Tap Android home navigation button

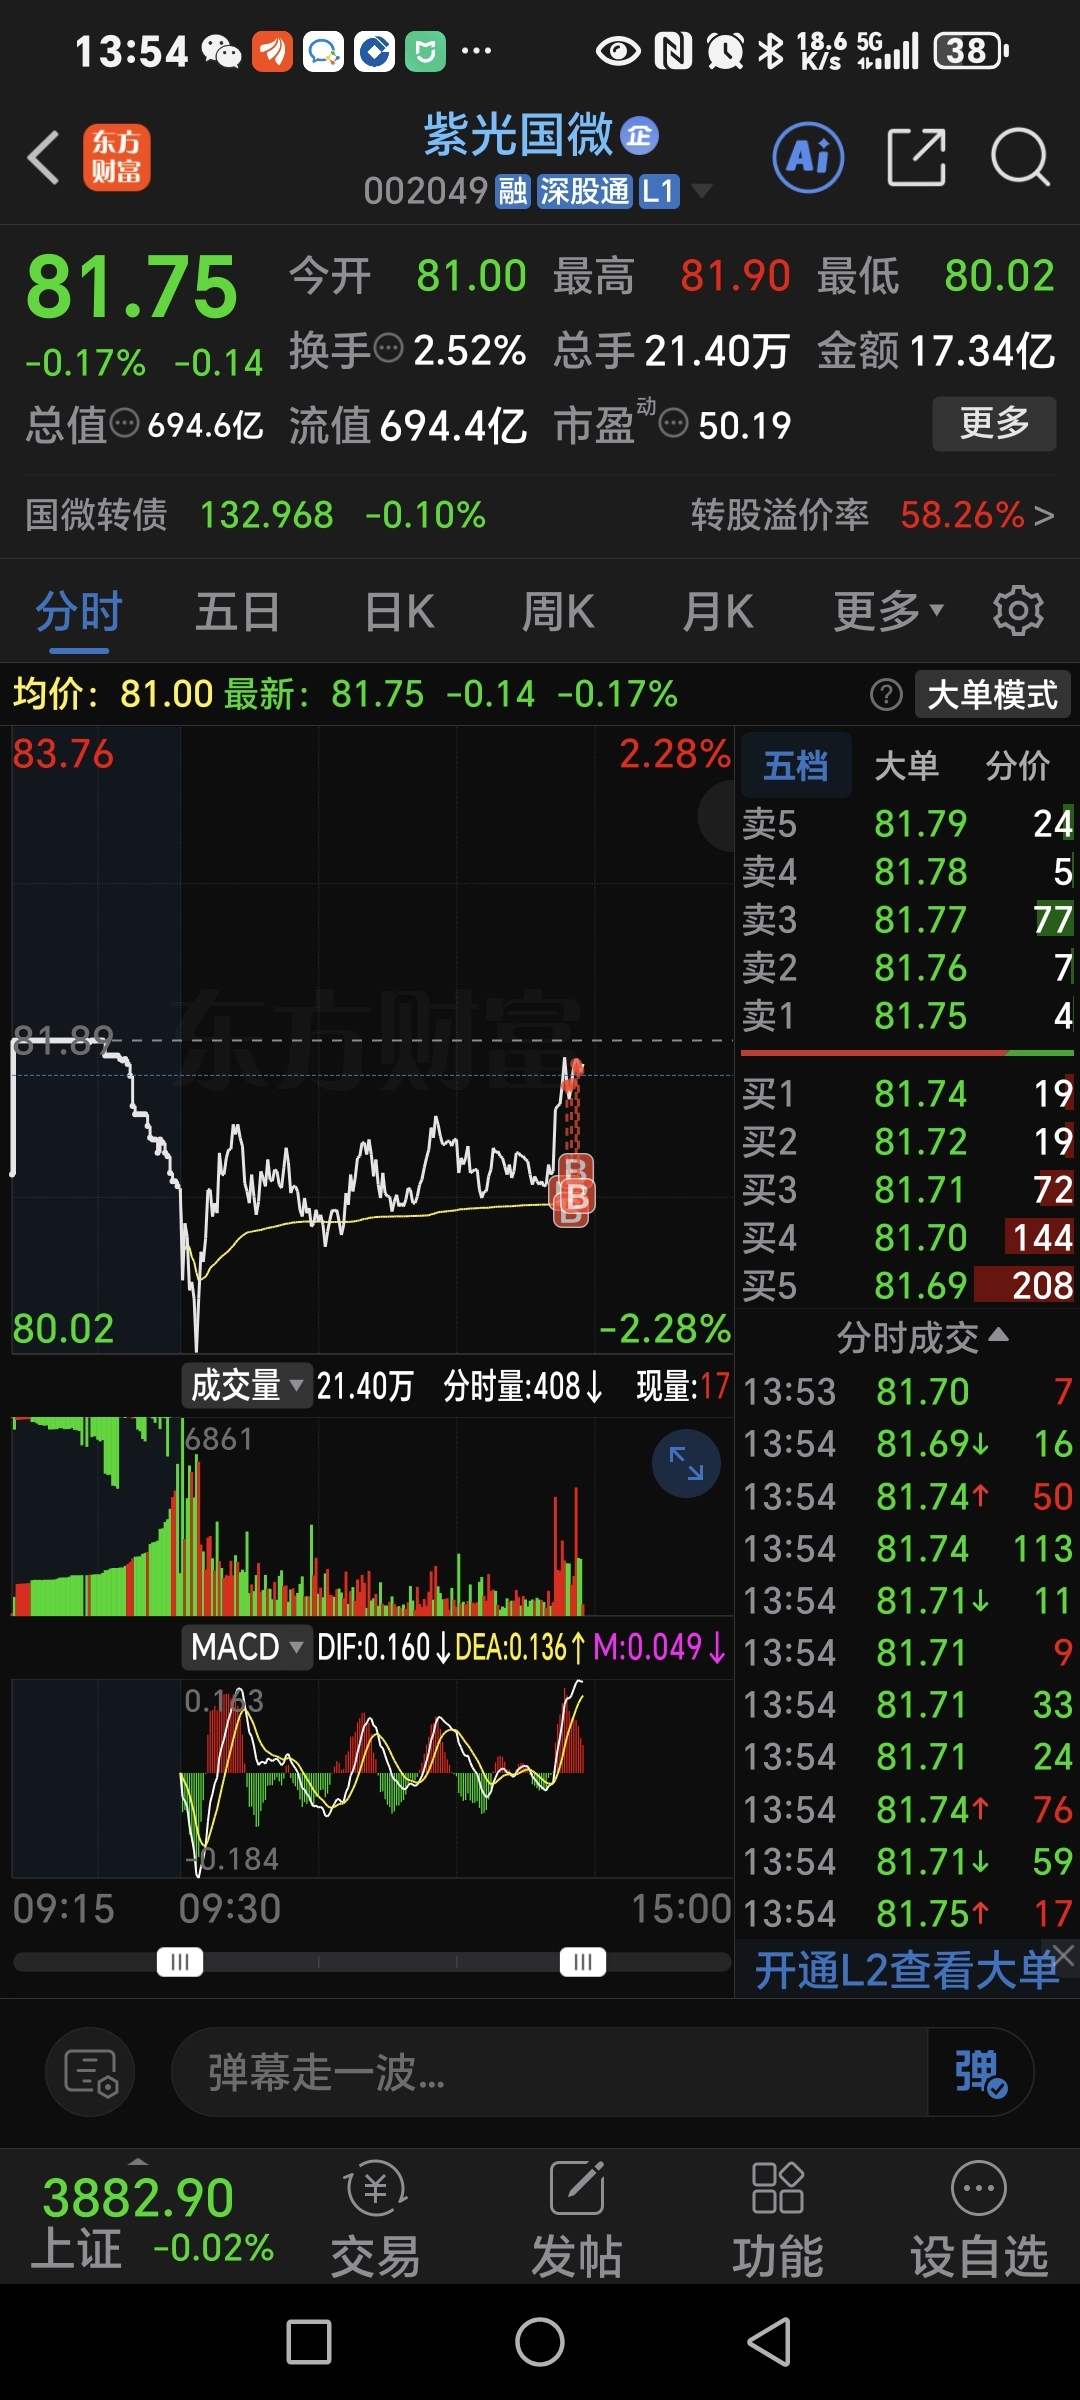(x=540, y=2342)
